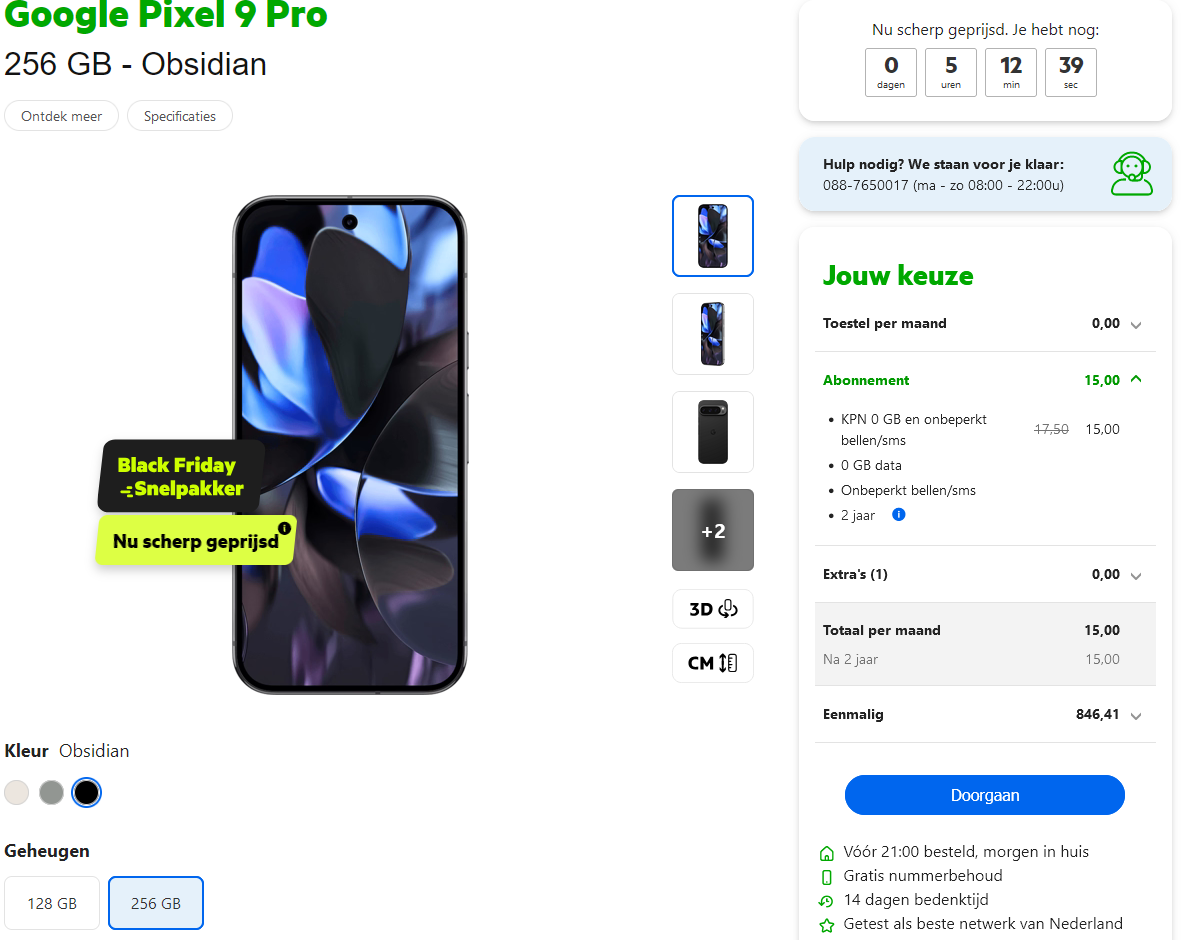This screenshot has height=940, width=1191.
Task: Jump to the Specificaties section
Action: click(x=180, y=116)
